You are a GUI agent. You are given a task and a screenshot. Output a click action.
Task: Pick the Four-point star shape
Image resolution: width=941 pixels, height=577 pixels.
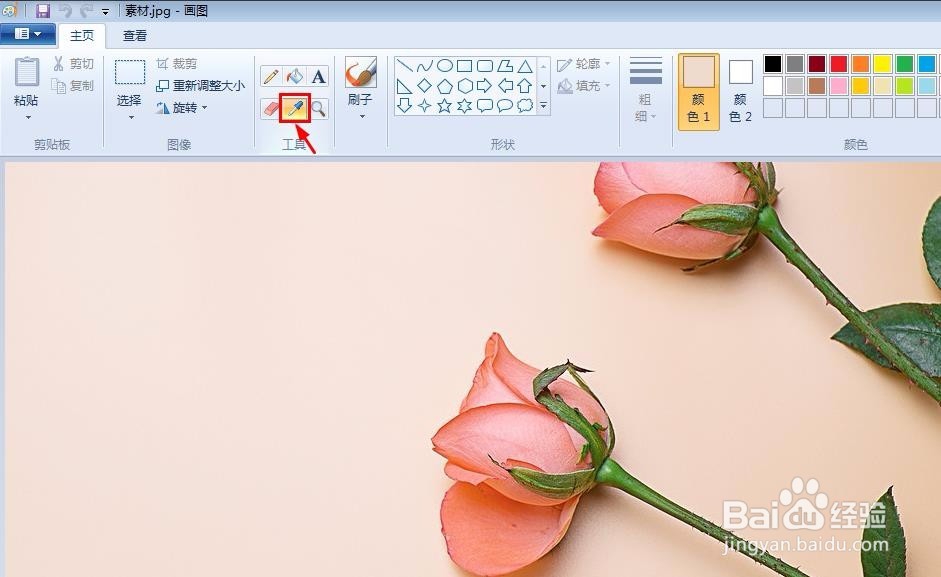pyautogui.click(x=424, y=106)
